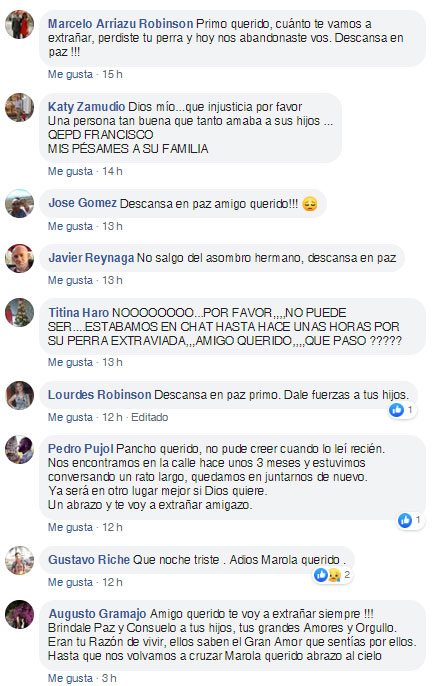Click Me gusta under Titina Haro's comment

click(x=70, y=362)
